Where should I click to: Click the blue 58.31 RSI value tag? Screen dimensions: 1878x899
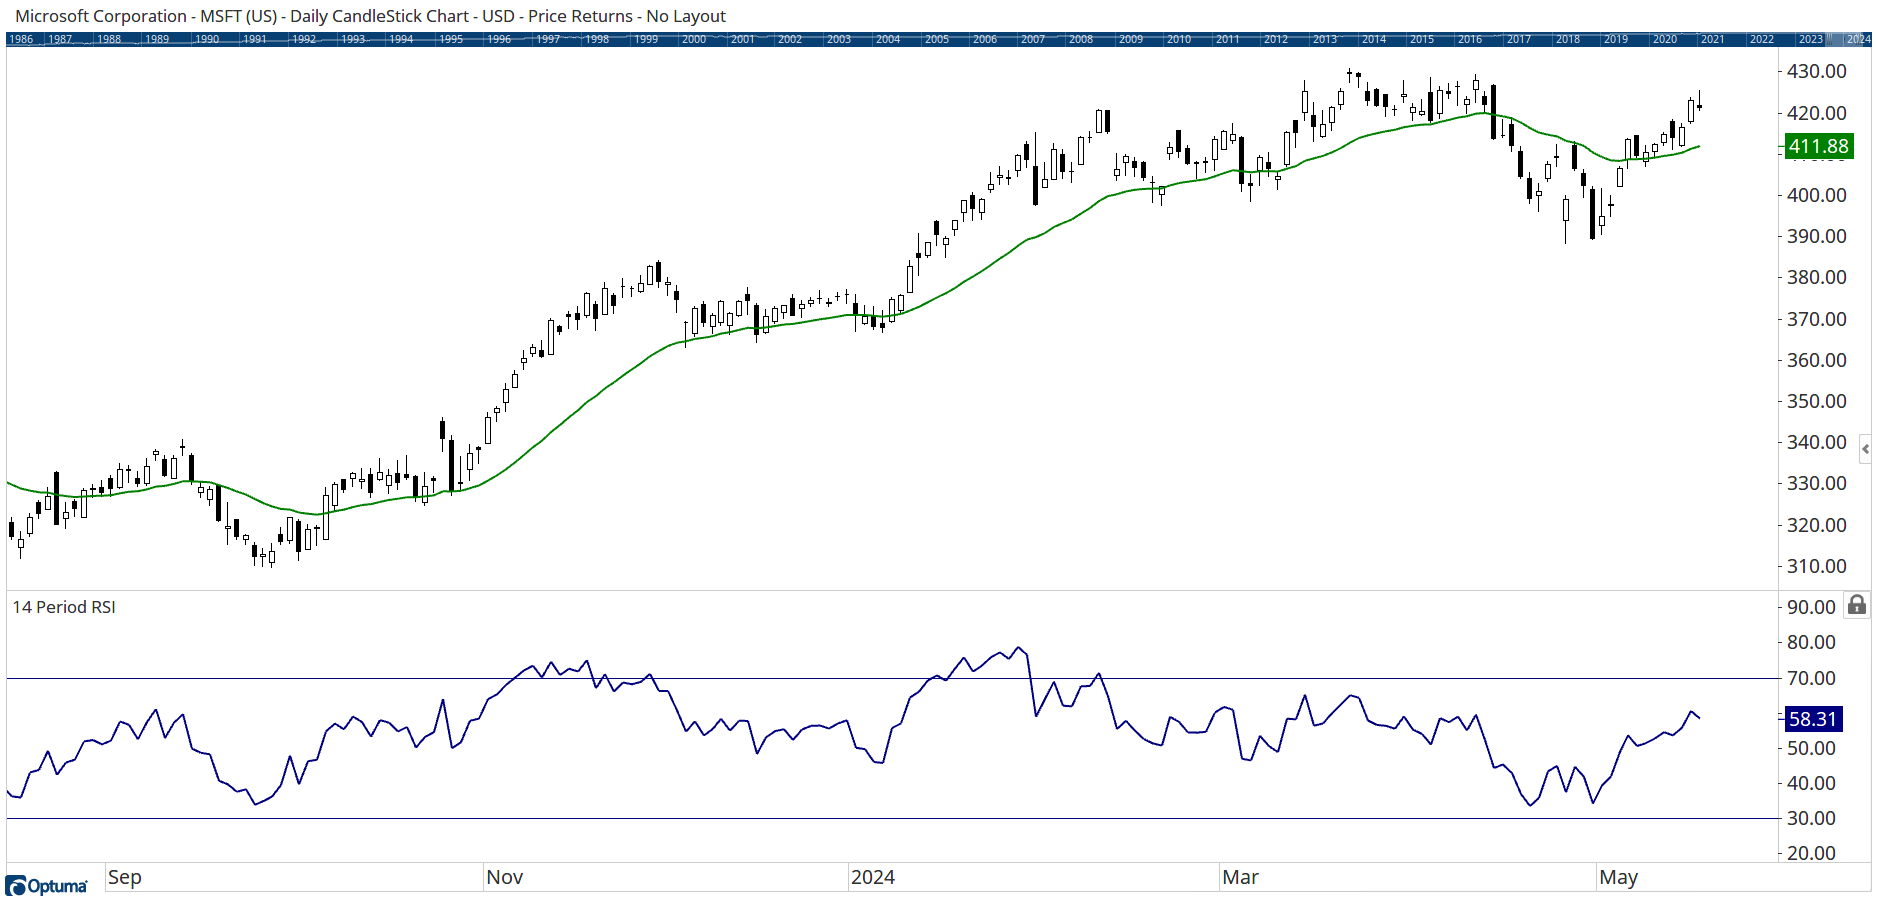[x=1812, y=719]
